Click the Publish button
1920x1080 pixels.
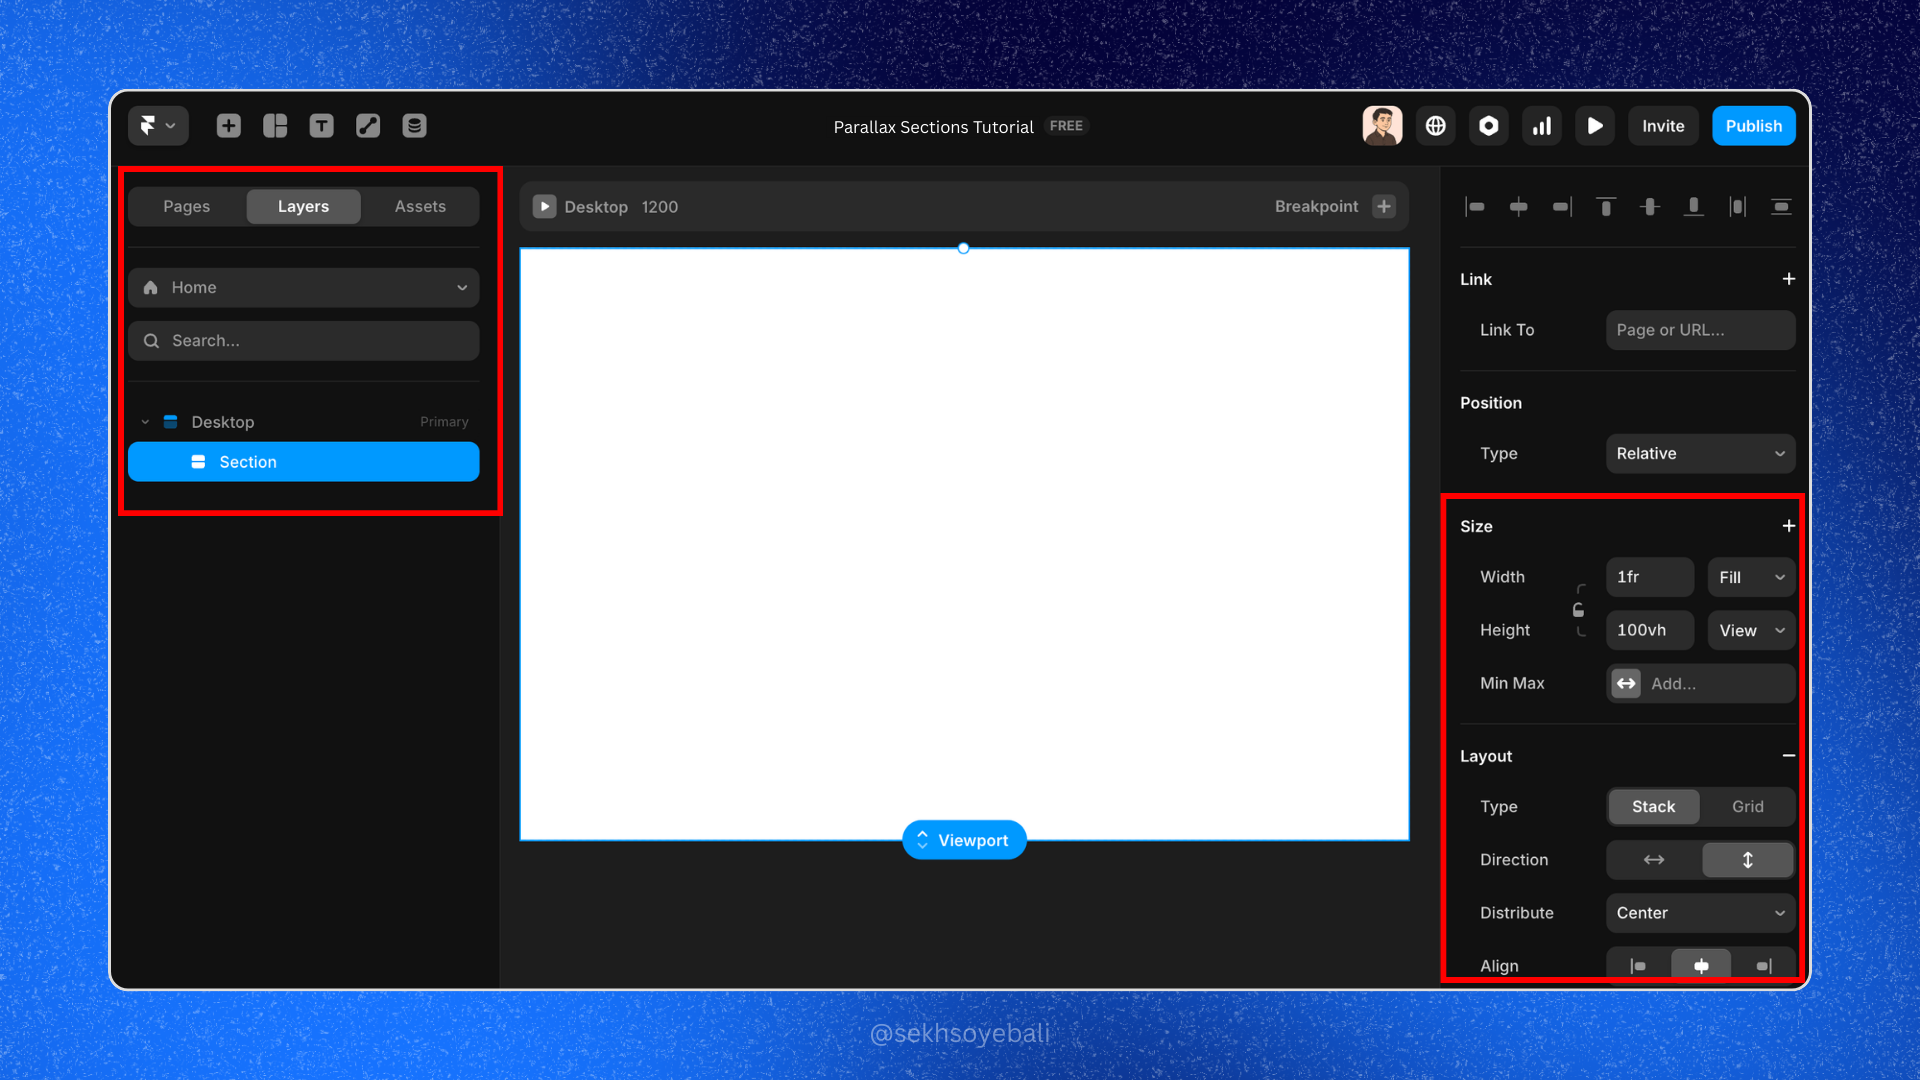[x=1753, y=126]
